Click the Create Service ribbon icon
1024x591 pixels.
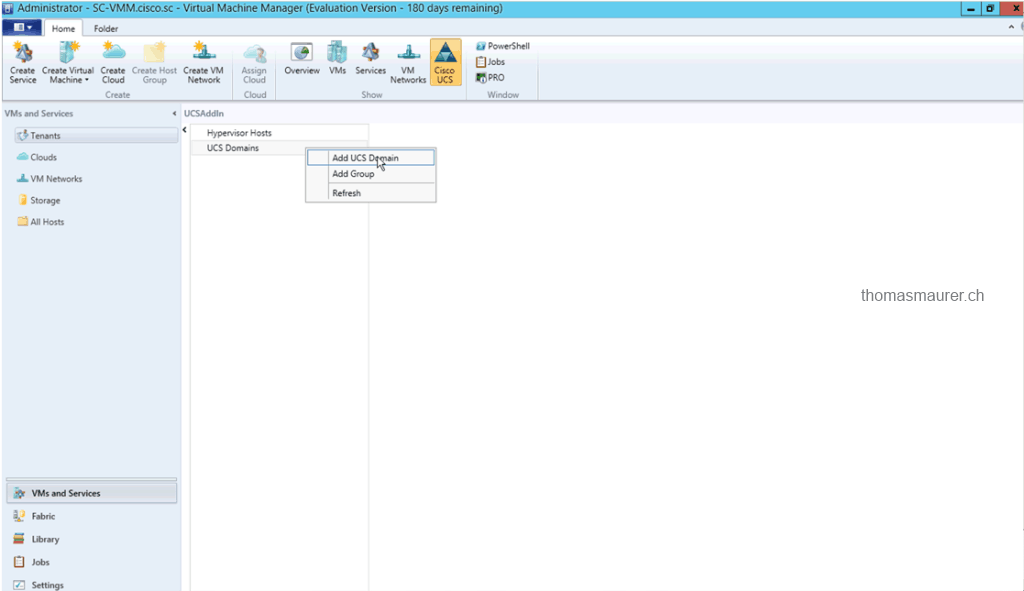tap(23, 62)
